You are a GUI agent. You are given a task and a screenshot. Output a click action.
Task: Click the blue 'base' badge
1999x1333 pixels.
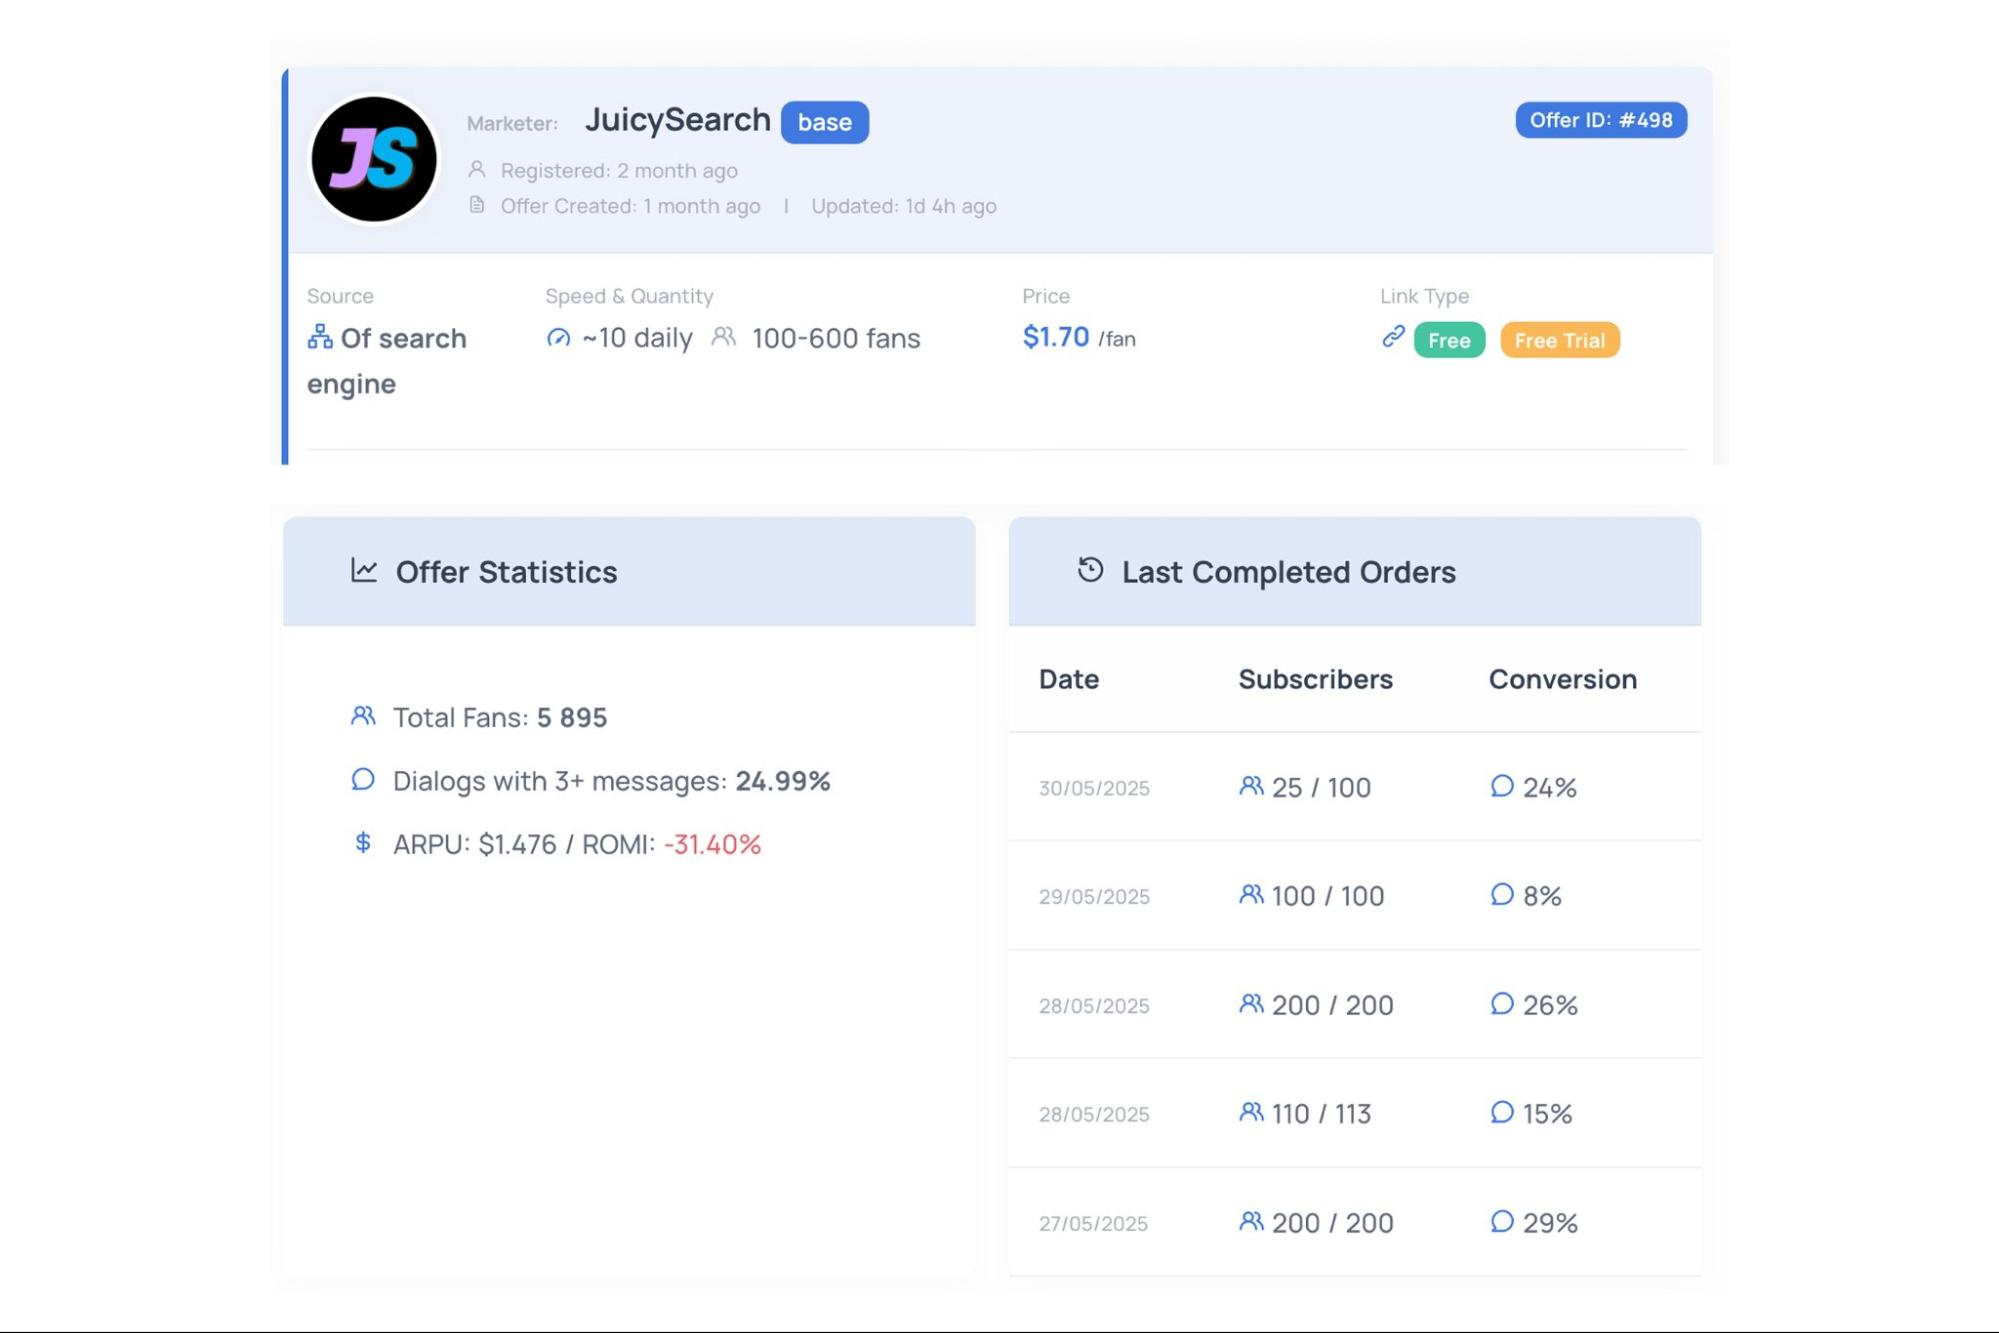pos(824,122)
